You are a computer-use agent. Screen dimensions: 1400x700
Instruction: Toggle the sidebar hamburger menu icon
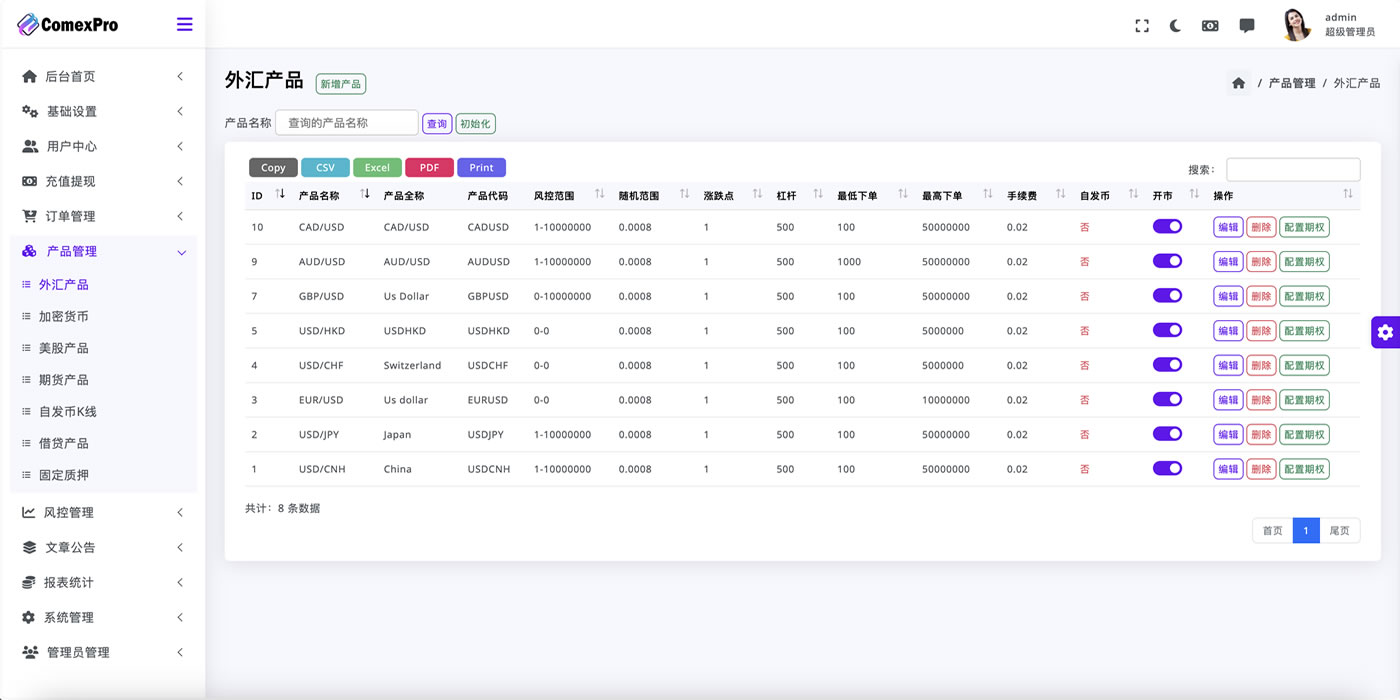184,25
